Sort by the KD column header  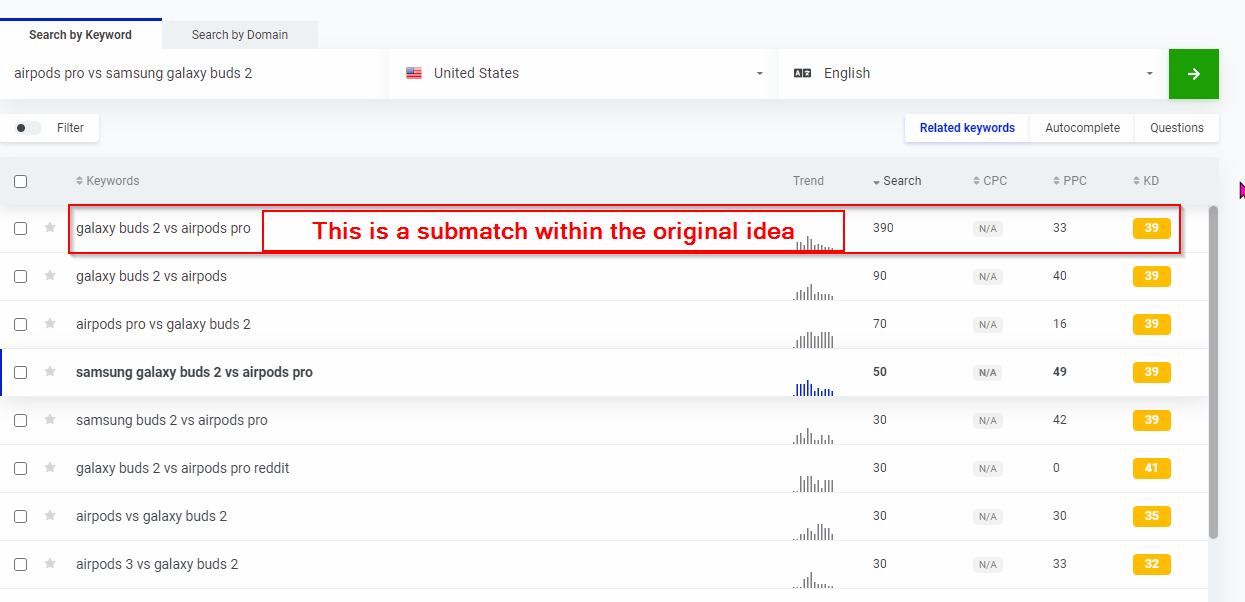pos(1146,181)
